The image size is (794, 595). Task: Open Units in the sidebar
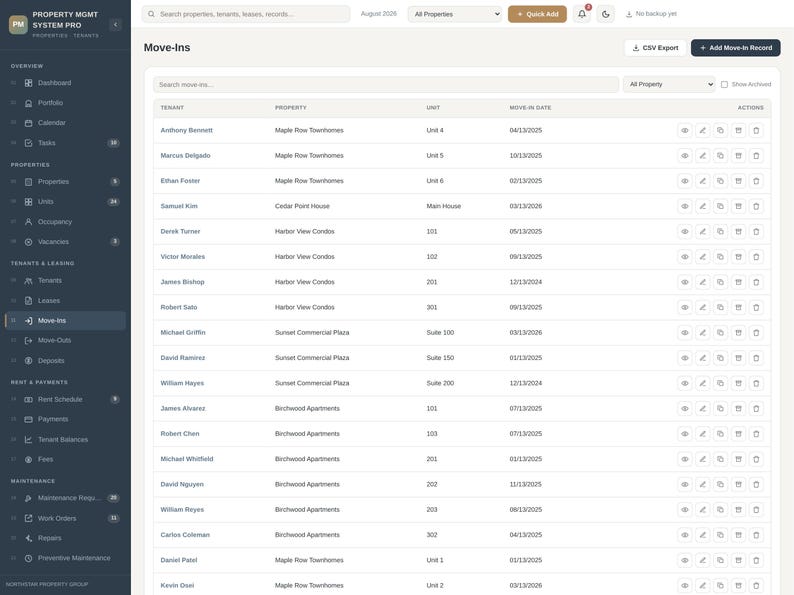pyautogui.click(x=65, y=202)
